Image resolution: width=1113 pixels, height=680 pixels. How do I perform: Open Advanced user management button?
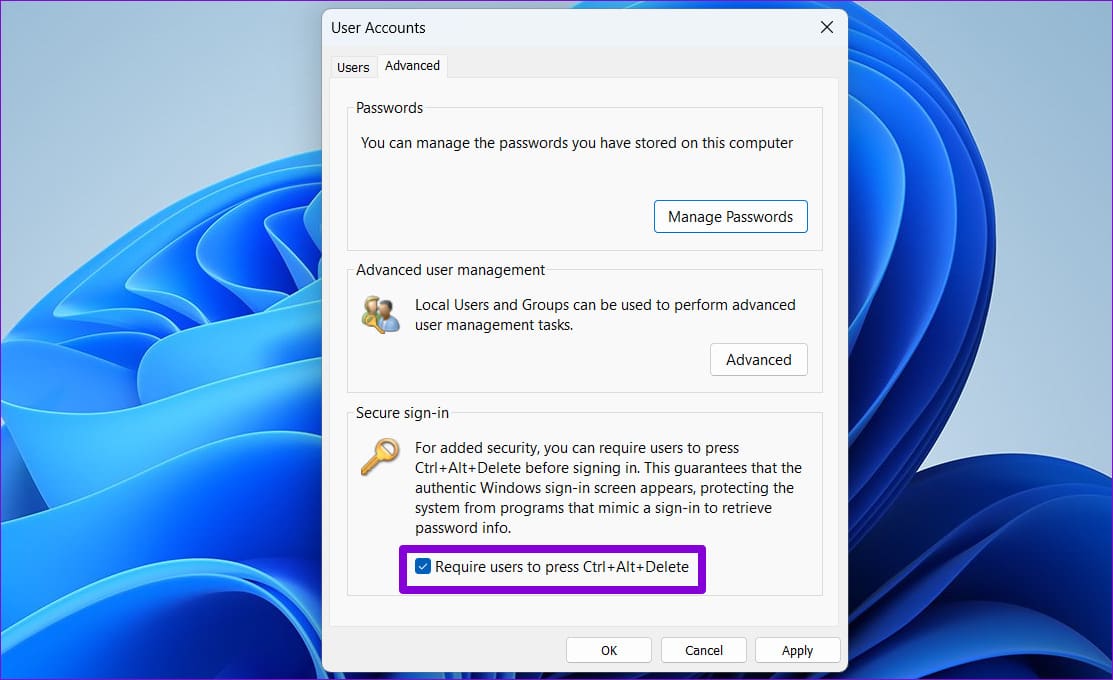pyautogui.click(x=758, y=360)
